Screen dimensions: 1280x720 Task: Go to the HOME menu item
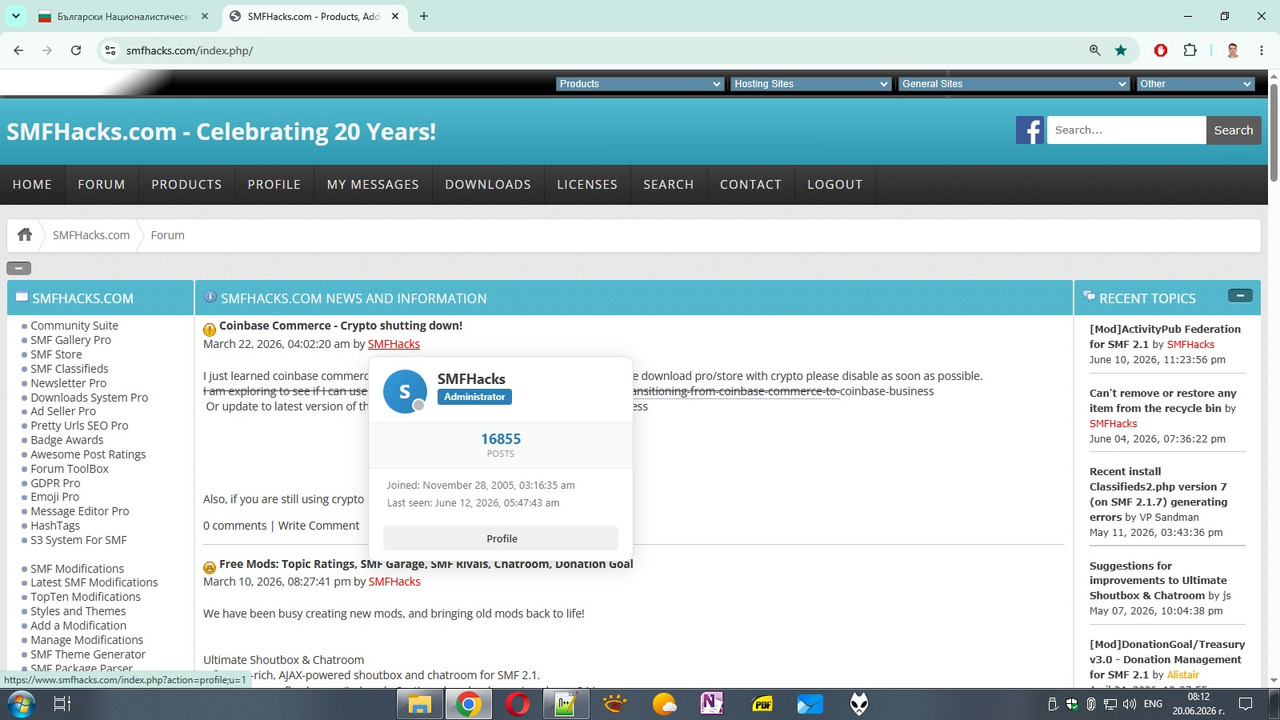click(32, 184)
